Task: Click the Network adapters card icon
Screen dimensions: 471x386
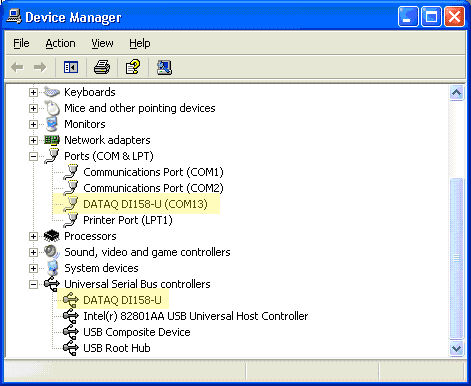Action: [x=52, y=140]
